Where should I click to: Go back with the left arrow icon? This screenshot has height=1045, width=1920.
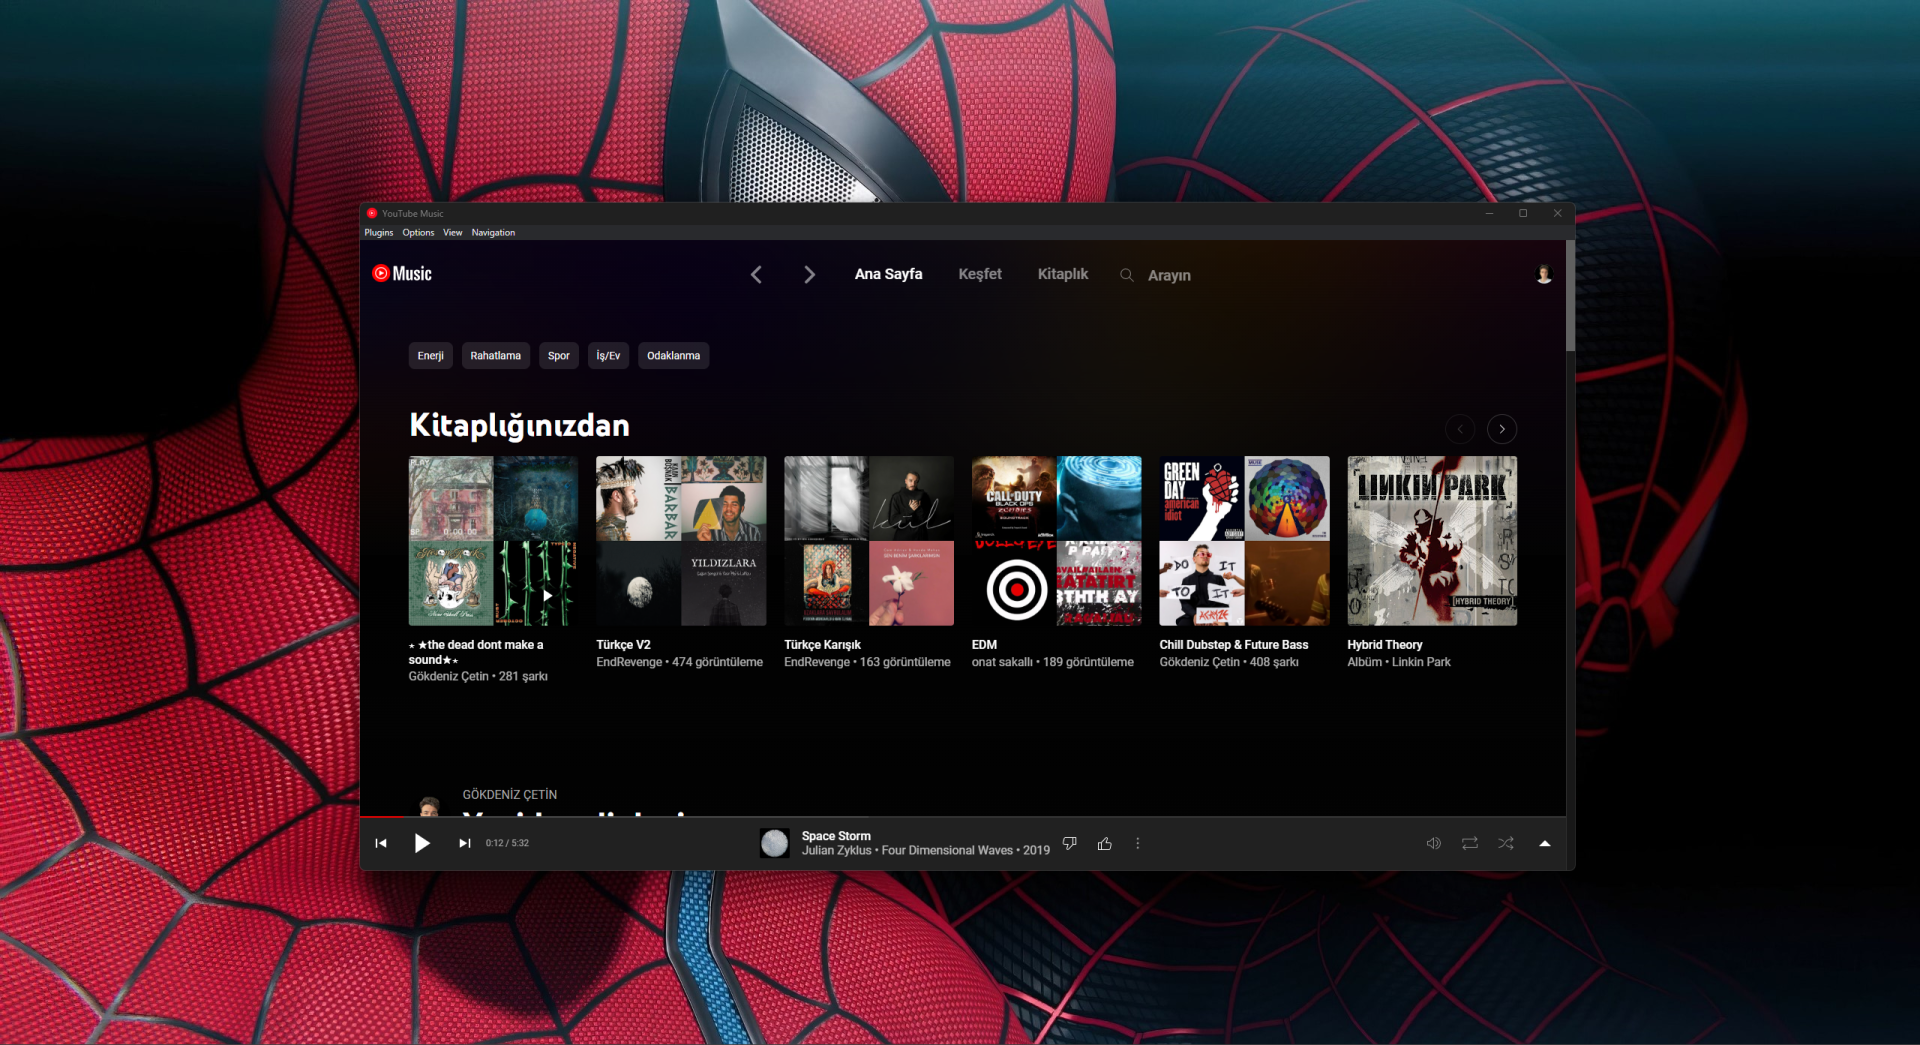(x=756, y=275)
